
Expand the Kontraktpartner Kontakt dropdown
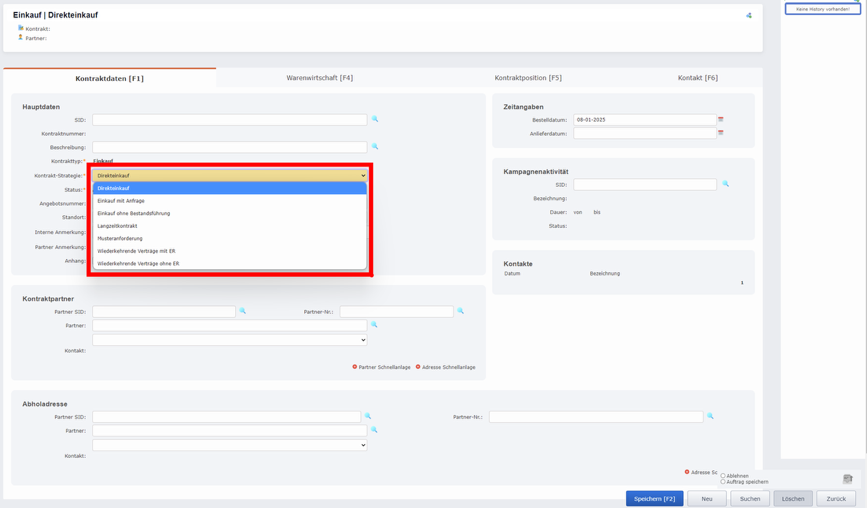[229, 340]
